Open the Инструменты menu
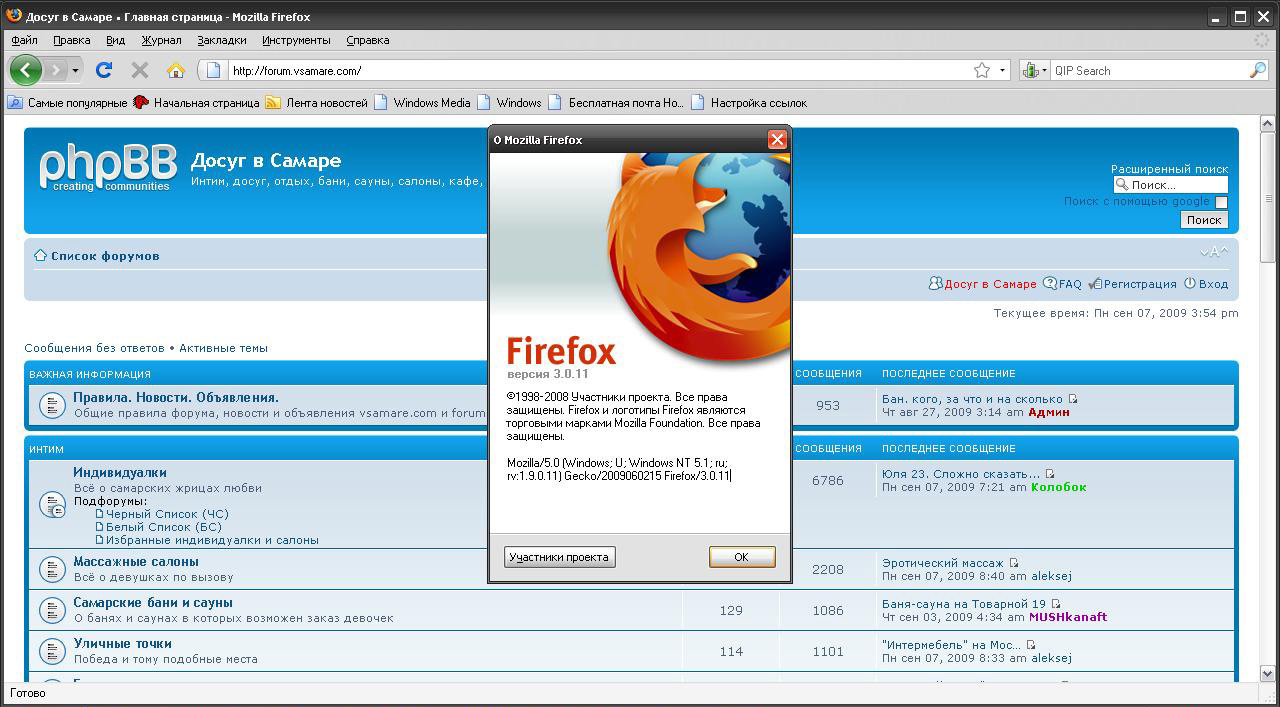This screenshot has width=1280, height=707. coord(296,40)
